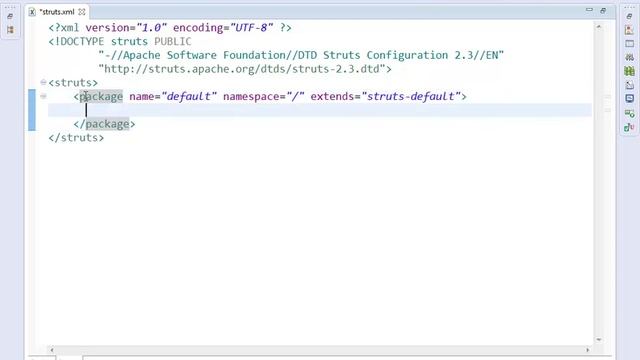Restore the left minimized view stack
The image size is (640, 360).
point(10,16)
